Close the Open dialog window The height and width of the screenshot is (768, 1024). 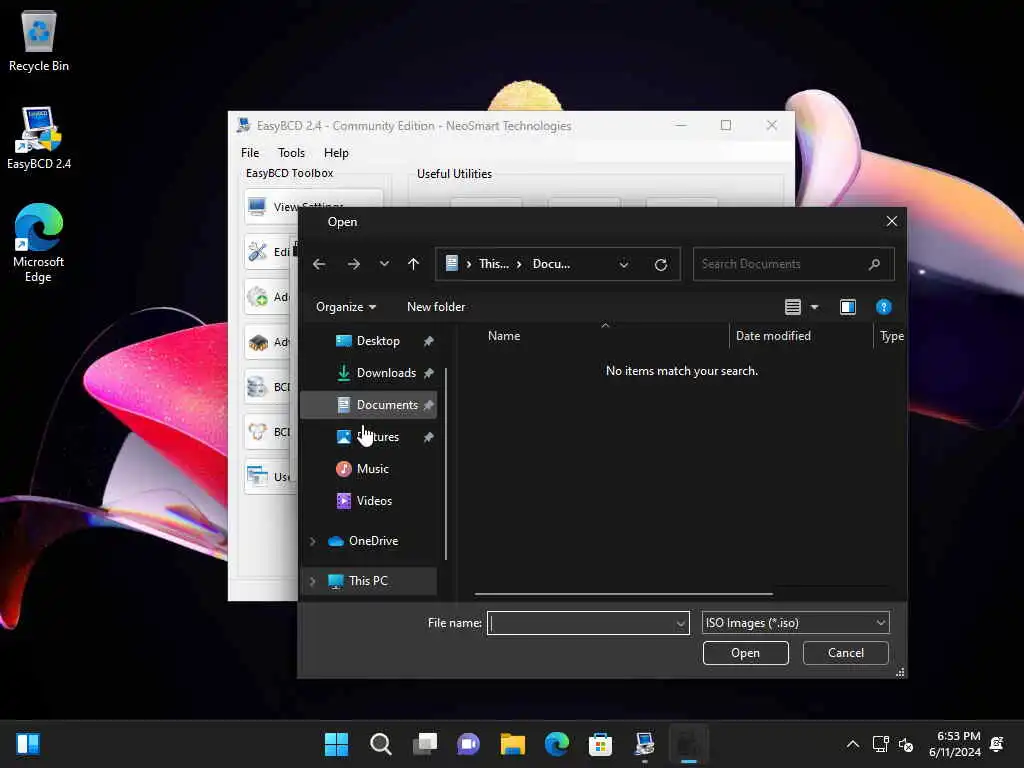tap(891, 221)
